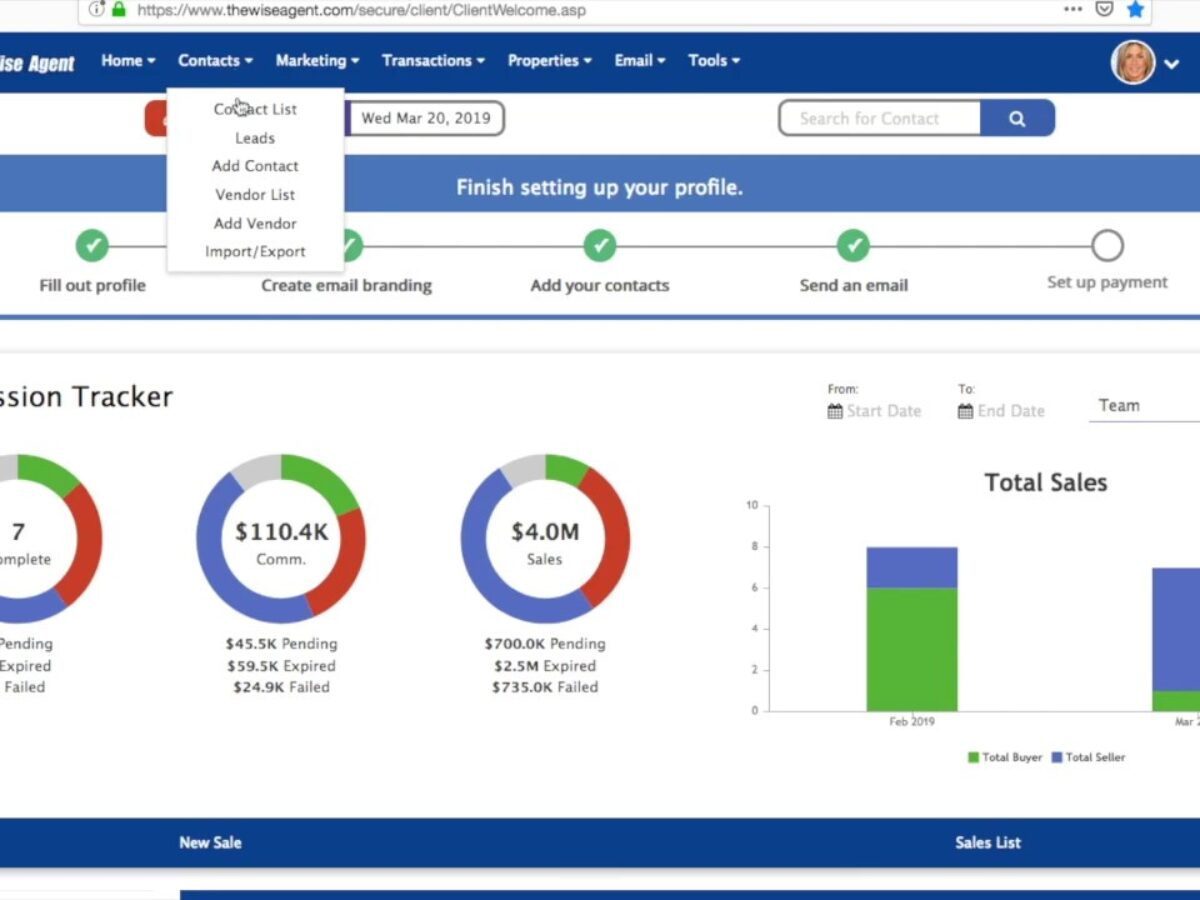Click the $110.4K Comm. donut chart

[x=281, y=539]
